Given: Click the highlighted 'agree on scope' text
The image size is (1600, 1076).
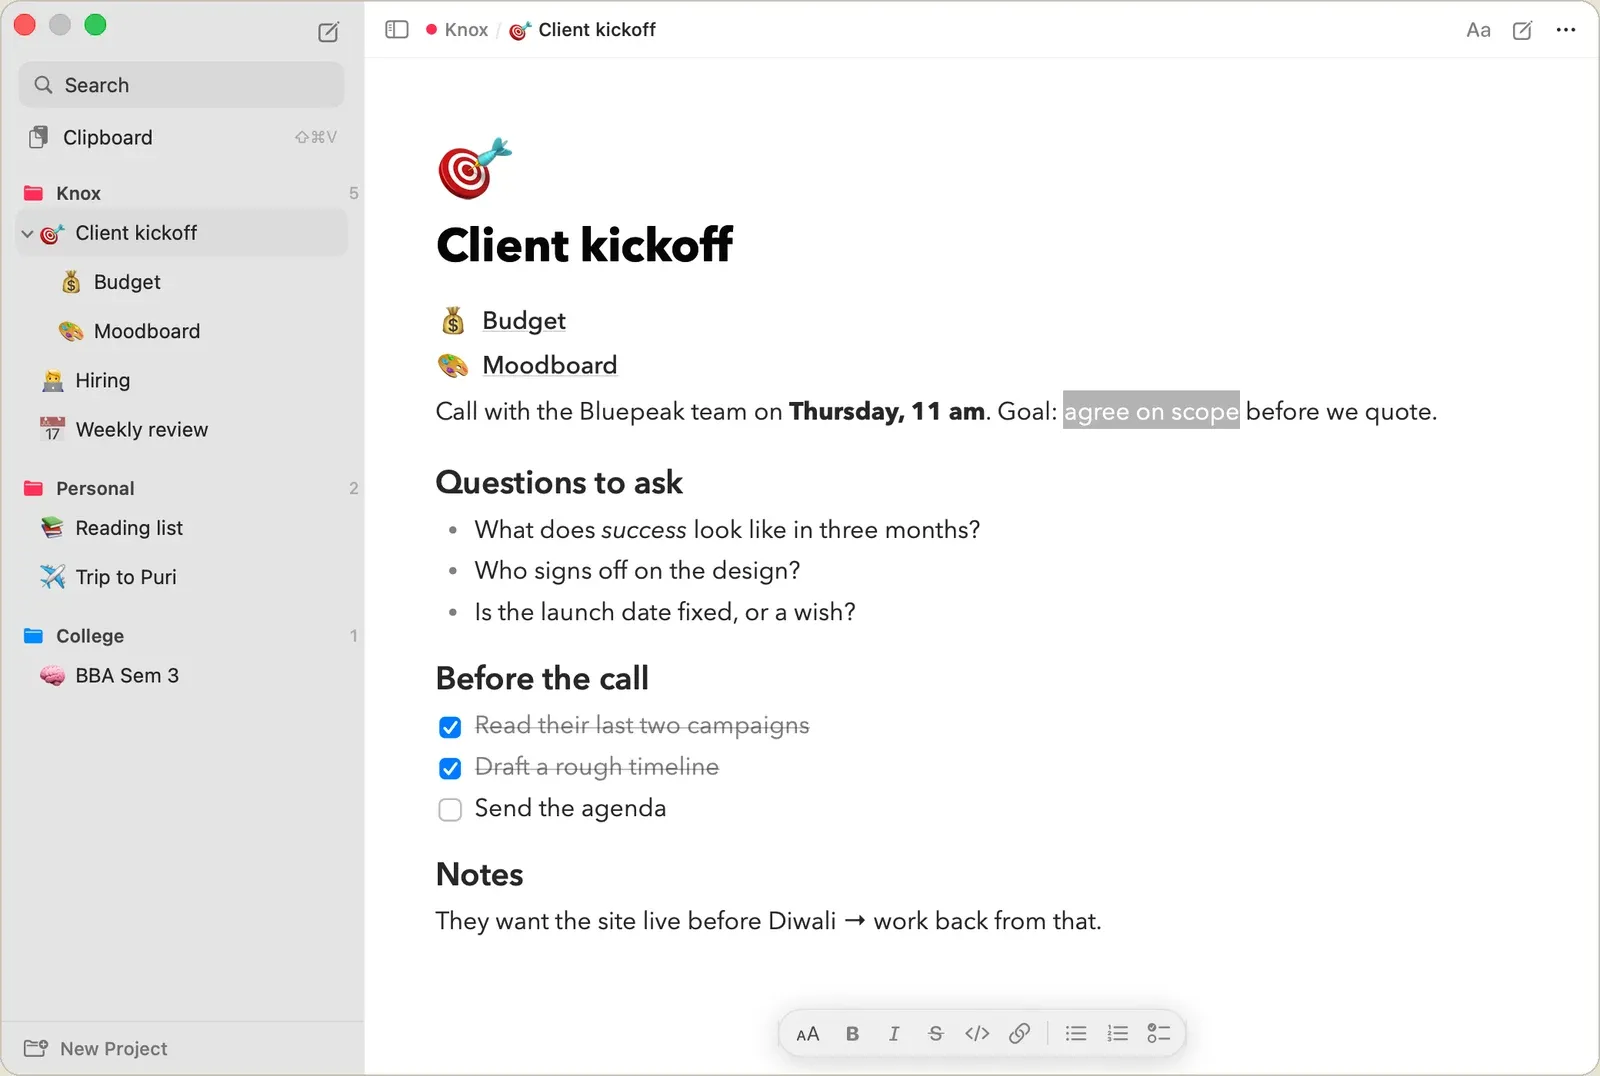Looking at the screenshot, I should click(x=1151, y=411).
